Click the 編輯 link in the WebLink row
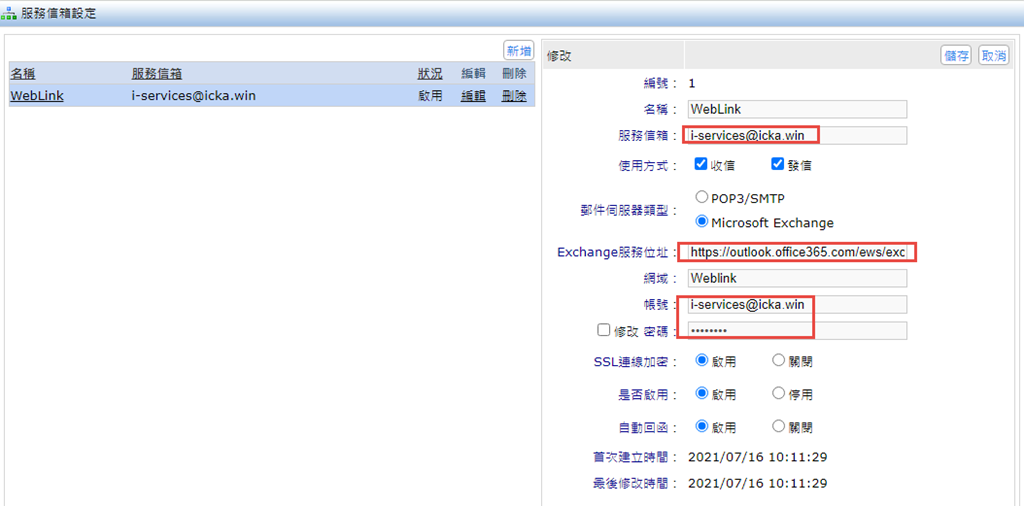 point(473,96)
